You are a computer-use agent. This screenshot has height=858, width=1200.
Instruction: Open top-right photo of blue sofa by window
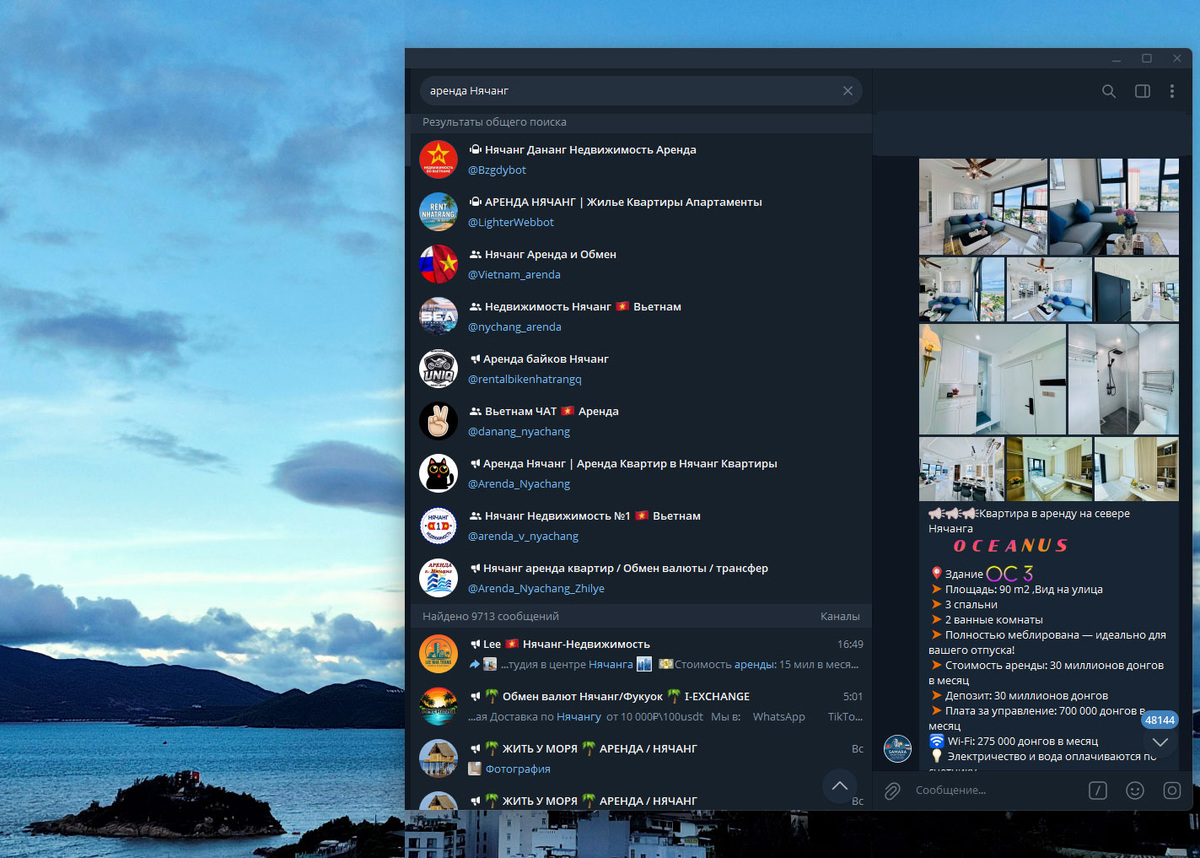1114,206
